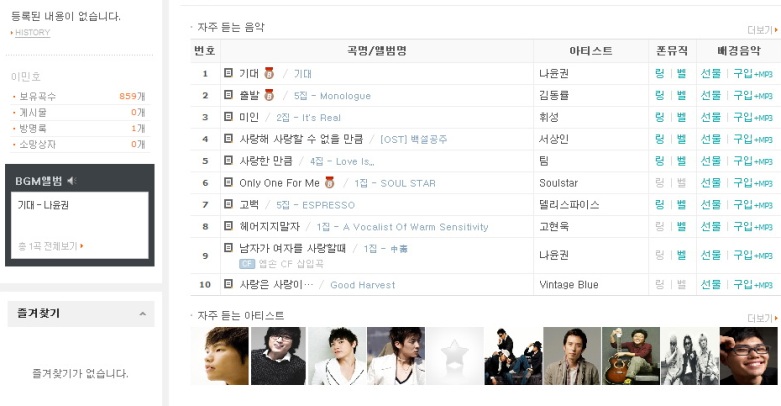The width and height of the screenshot is (781, 406).
Task: Click the square icon beside song 고백
Action: (228, 204)
